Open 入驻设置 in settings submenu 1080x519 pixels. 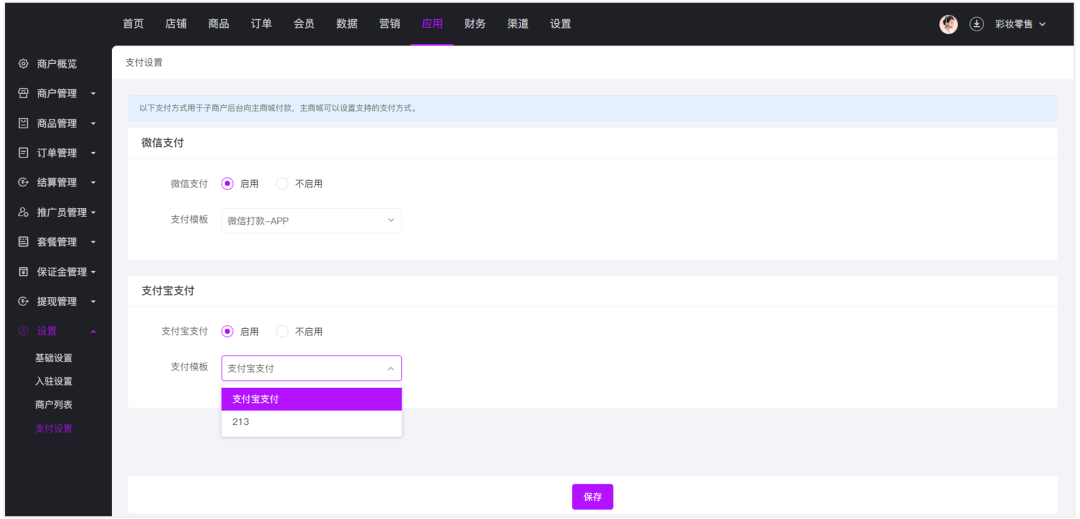click(54, 381)
